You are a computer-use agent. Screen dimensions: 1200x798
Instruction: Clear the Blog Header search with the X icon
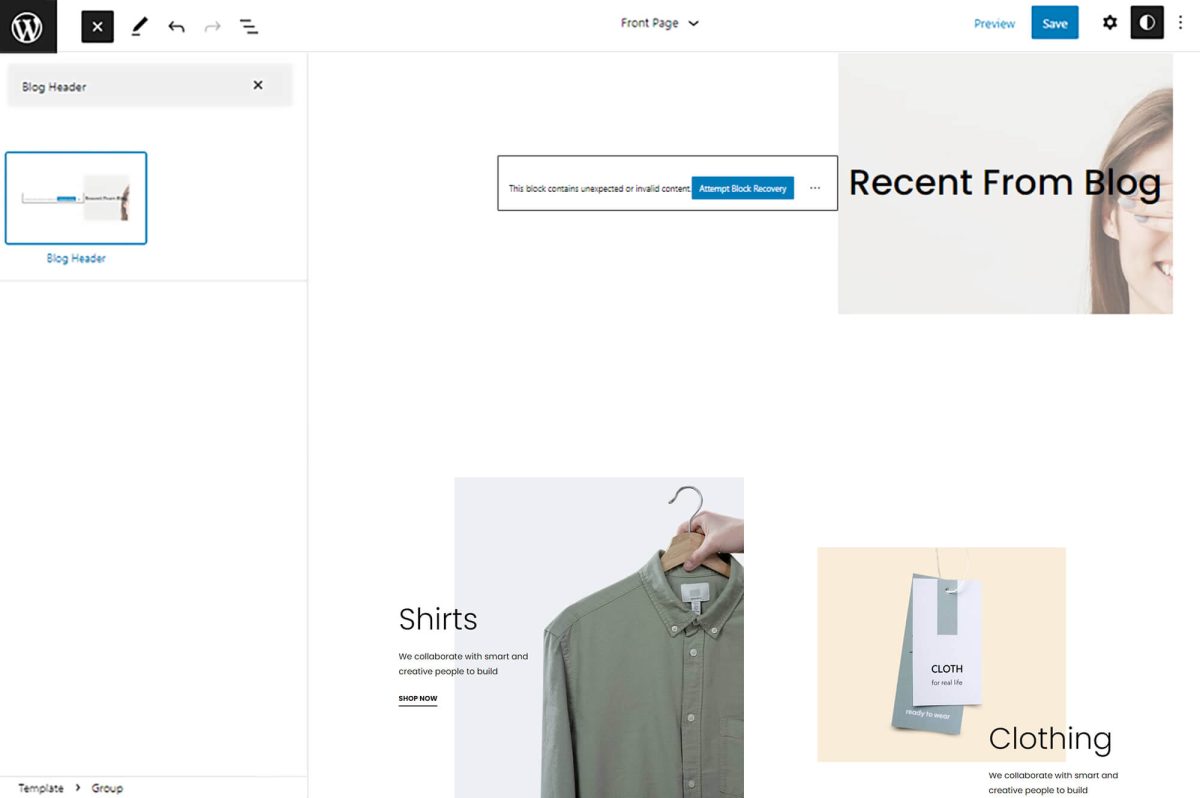(257, 85)
